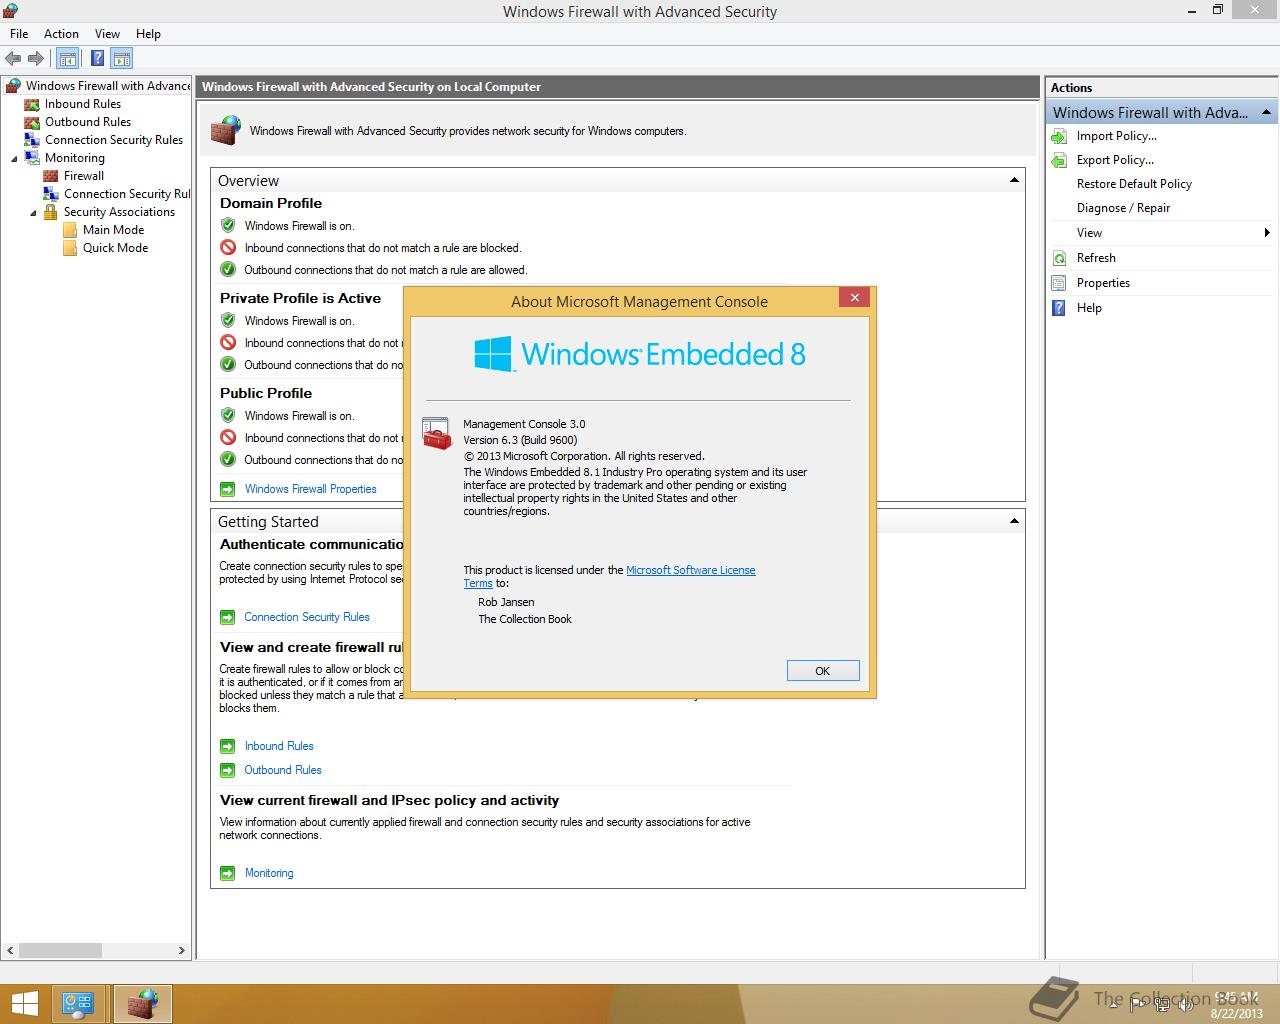Click the Help icon in Actions pane
The height and width of the screenshot is (1024, 1280).
1060,308
